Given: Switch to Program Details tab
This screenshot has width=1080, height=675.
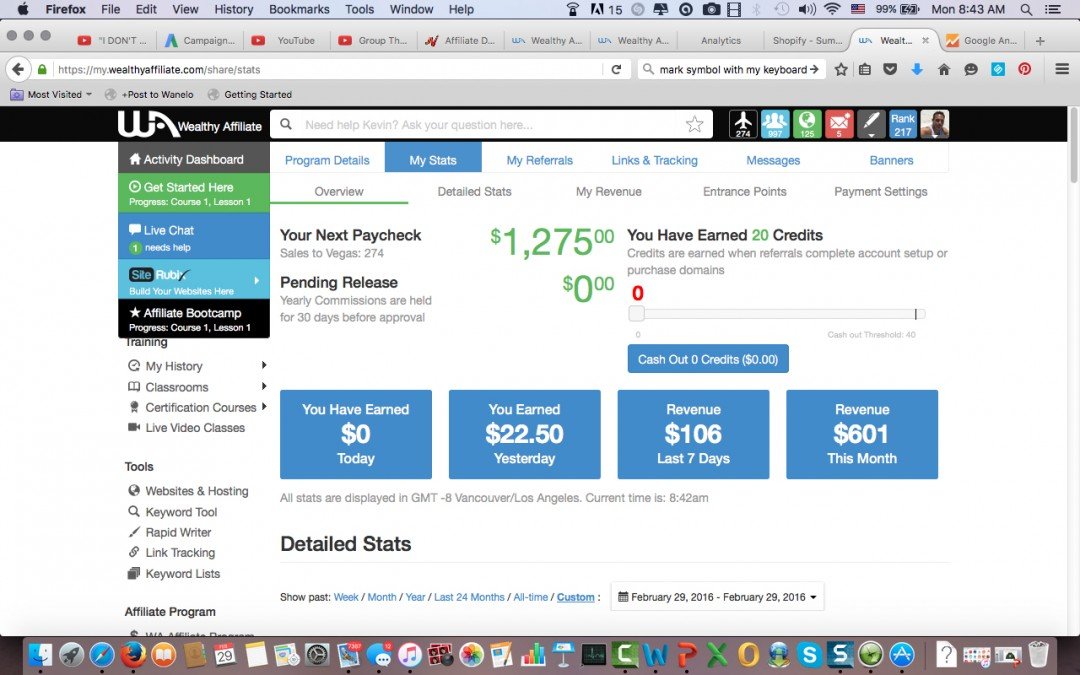Looking at the screenshot, I should pos(327,160).
